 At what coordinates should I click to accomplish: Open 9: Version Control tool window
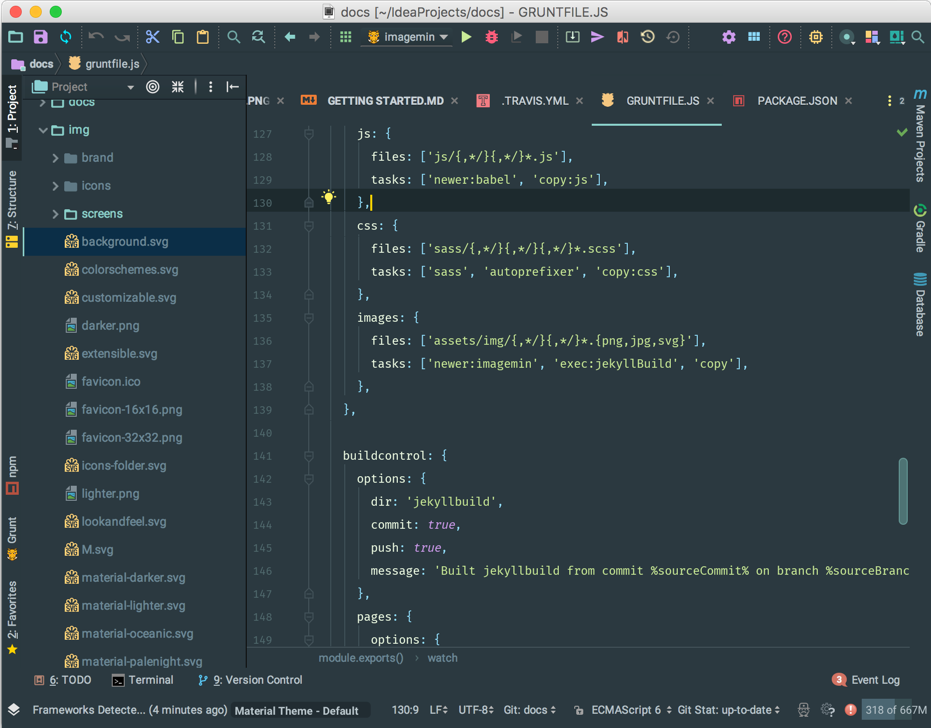[250, 680]
